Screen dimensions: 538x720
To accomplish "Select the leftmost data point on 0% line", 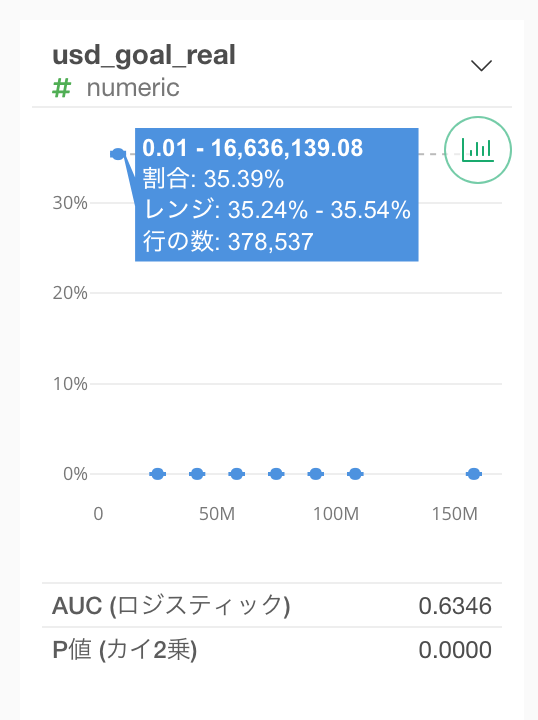I will tap(157, 473).
